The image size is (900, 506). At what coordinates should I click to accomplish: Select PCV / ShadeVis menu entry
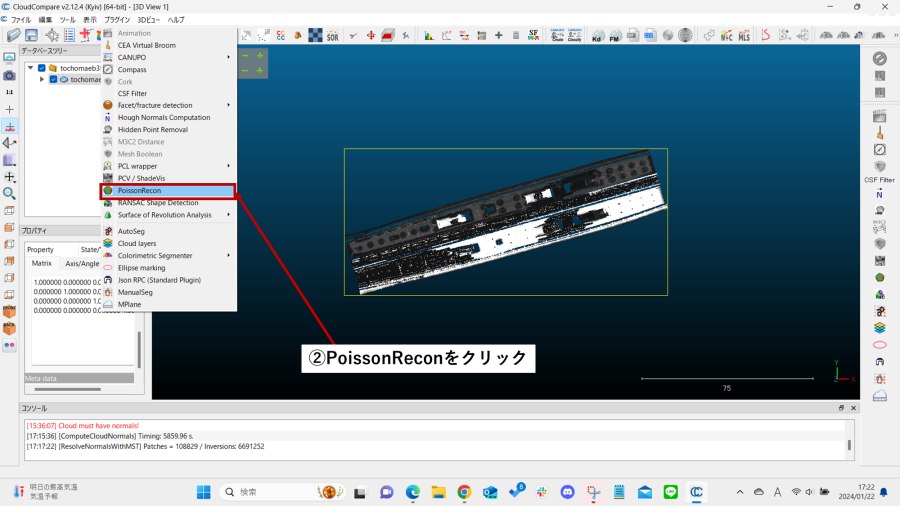pyautogui.click(x=168, y=178)
